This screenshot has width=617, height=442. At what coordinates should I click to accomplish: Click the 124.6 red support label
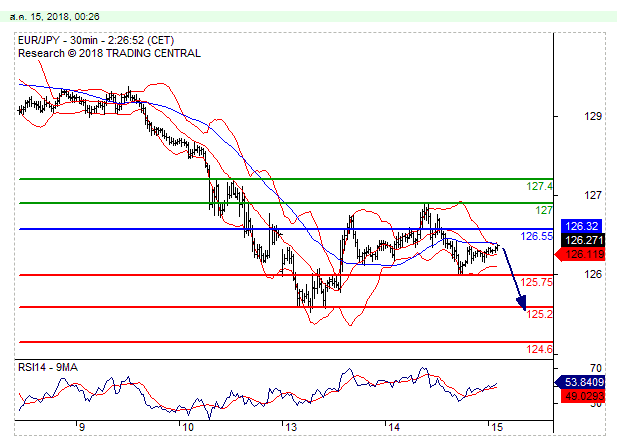tap(539, 349)
